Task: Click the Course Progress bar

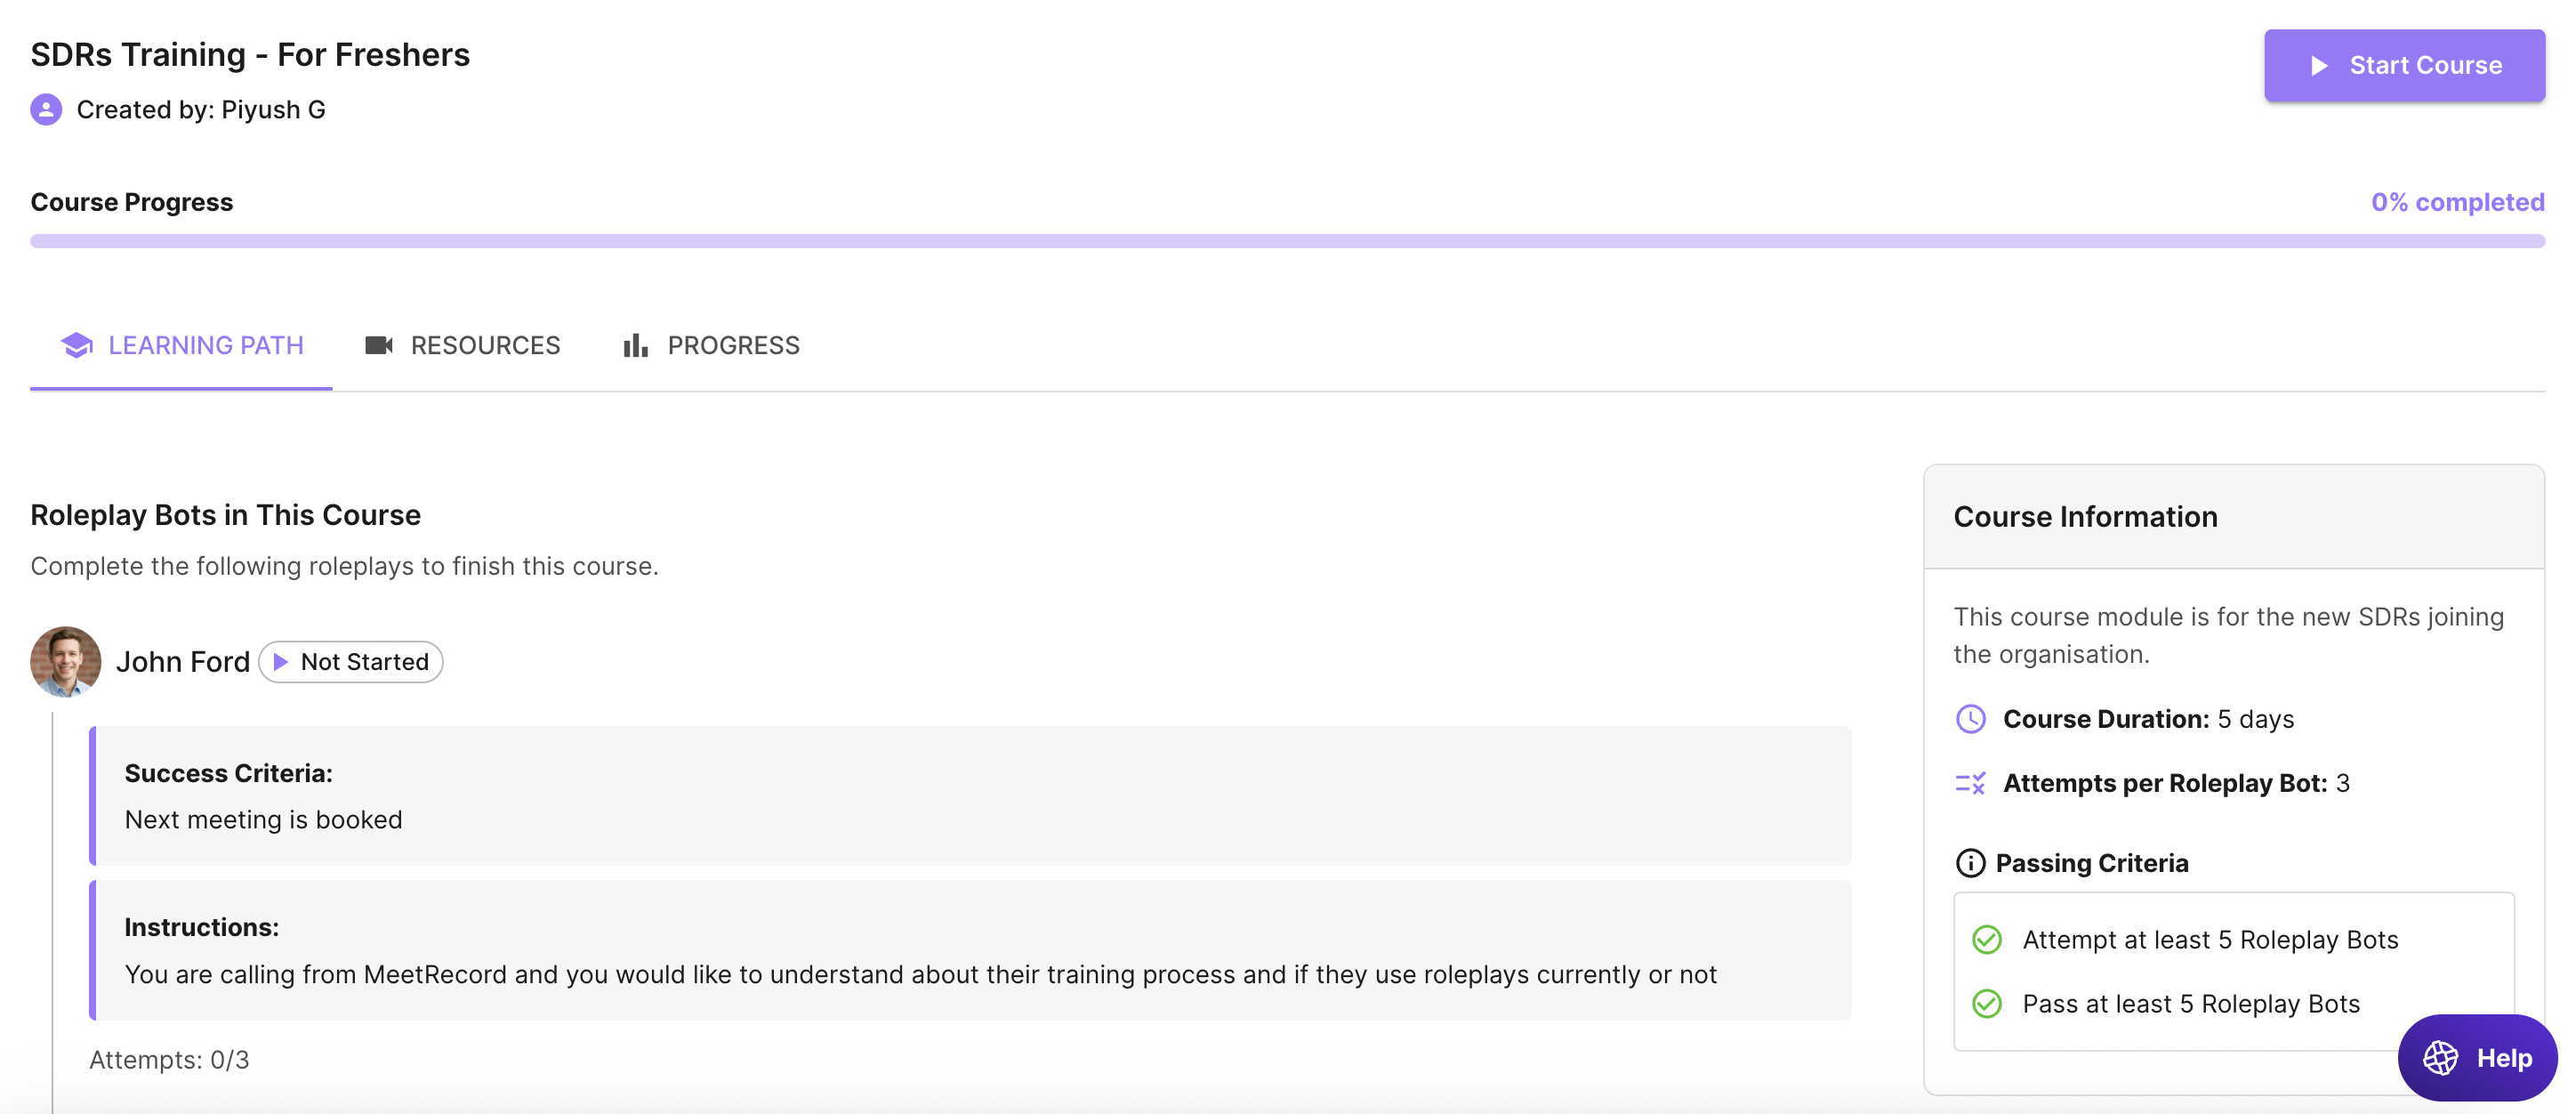Action: coord(1287,241)
